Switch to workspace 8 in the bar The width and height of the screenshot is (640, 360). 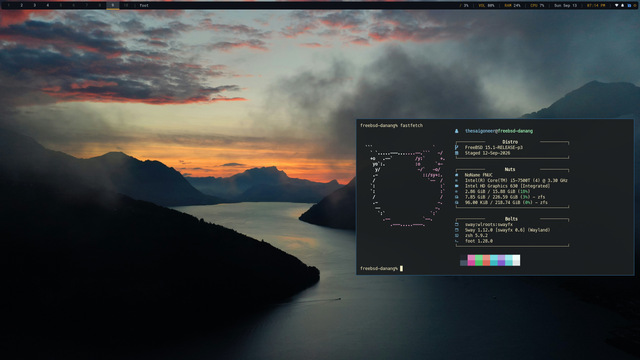(100, 5)
